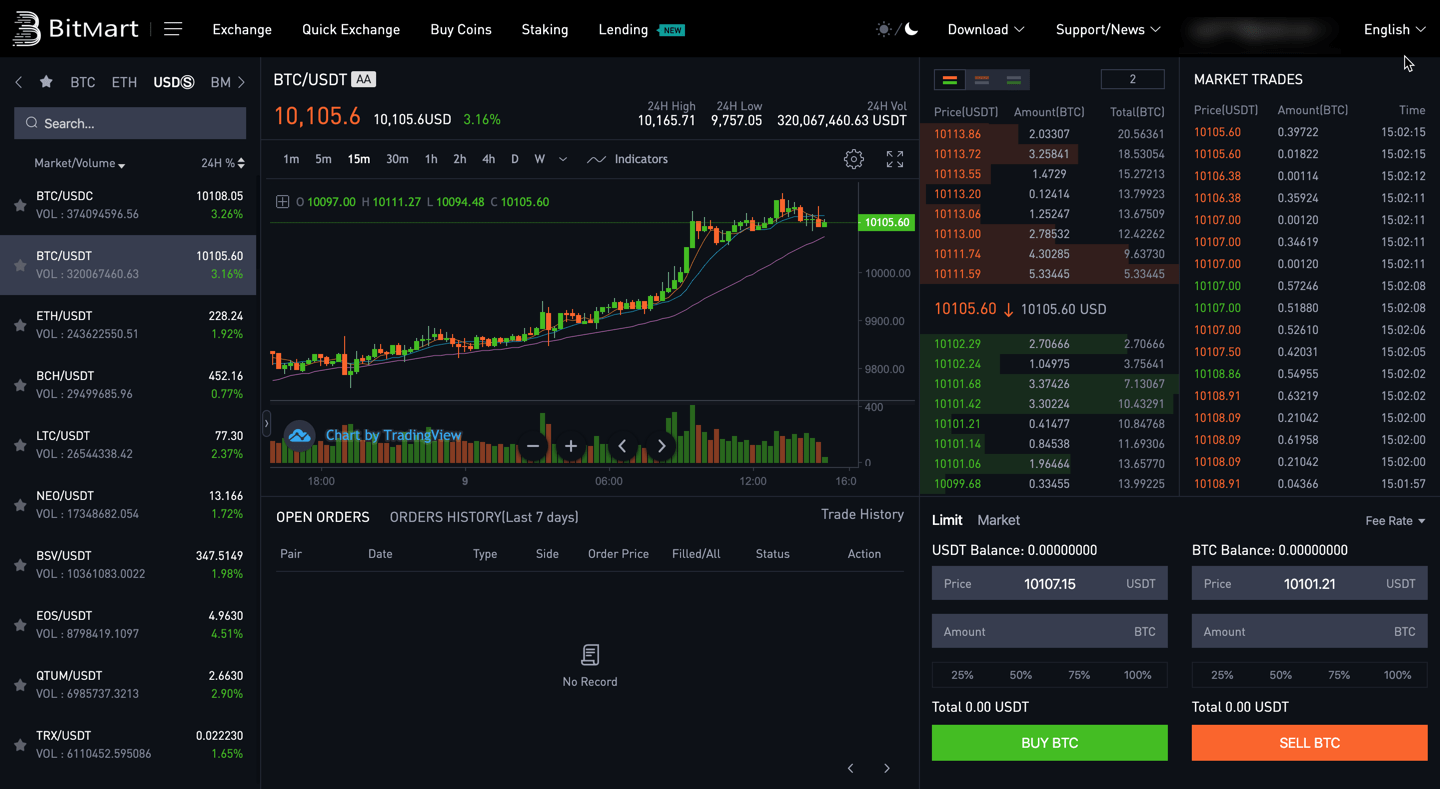Click the AA badge next to BTC/USDT

tap(364, 79)
